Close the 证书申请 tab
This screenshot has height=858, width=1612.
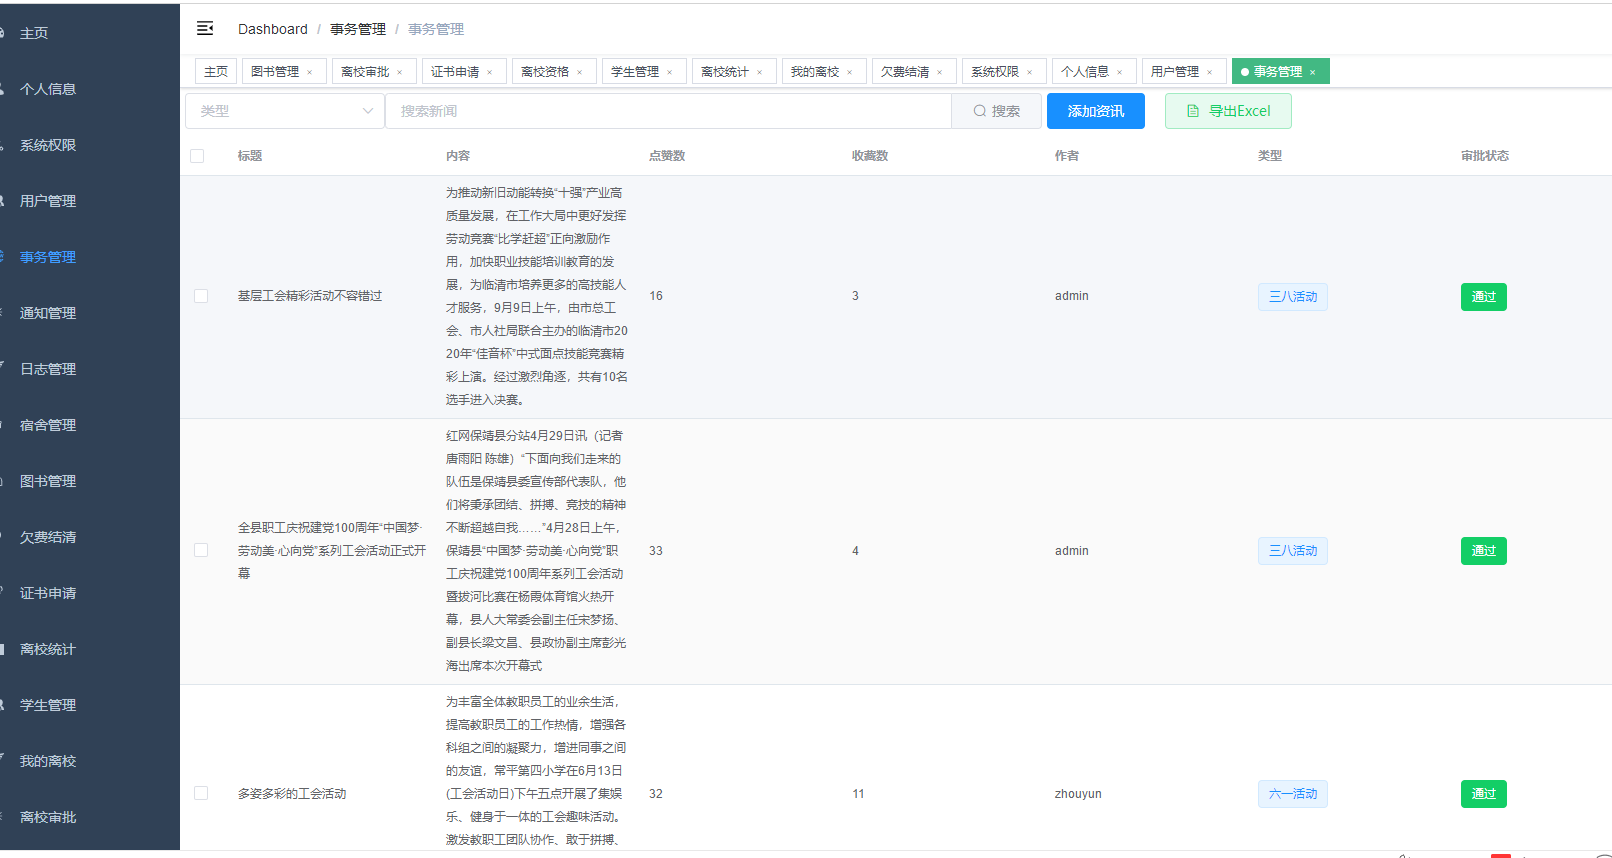490,72
